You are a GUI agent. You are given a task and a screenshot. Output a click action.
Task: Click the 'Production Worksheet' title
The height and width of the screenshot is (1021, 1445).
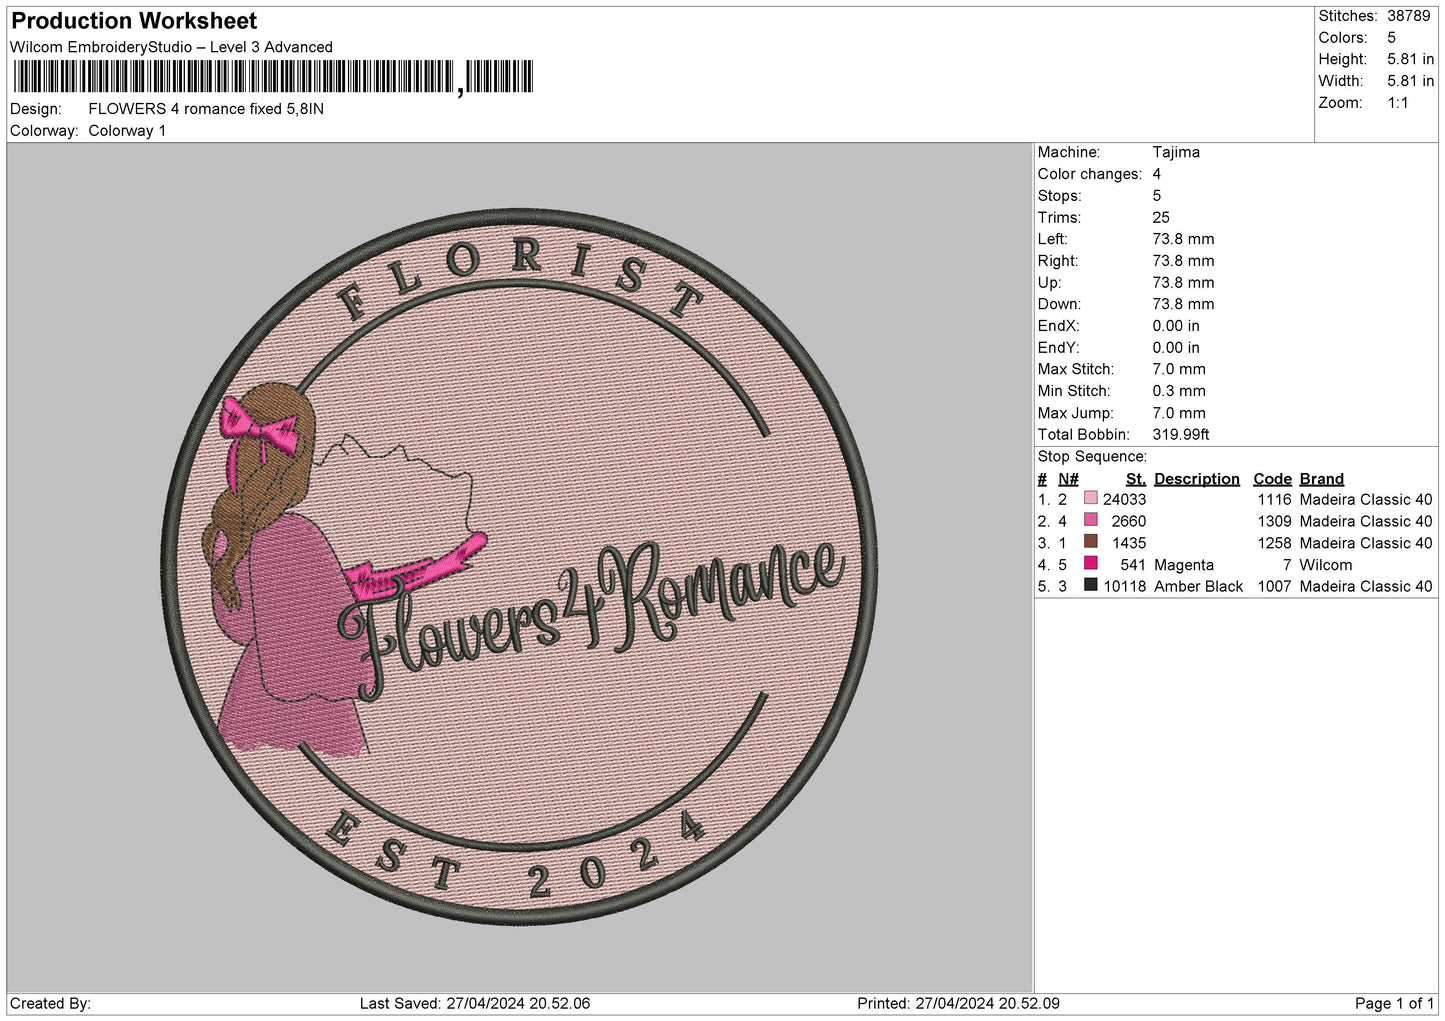134,21
